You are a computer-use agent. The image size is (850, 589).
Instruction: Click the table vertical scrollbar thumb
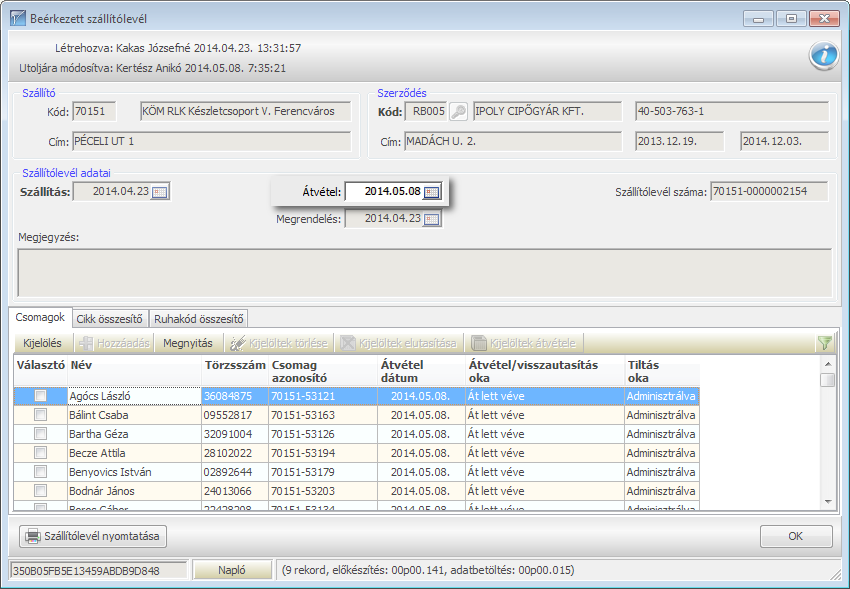828,379
